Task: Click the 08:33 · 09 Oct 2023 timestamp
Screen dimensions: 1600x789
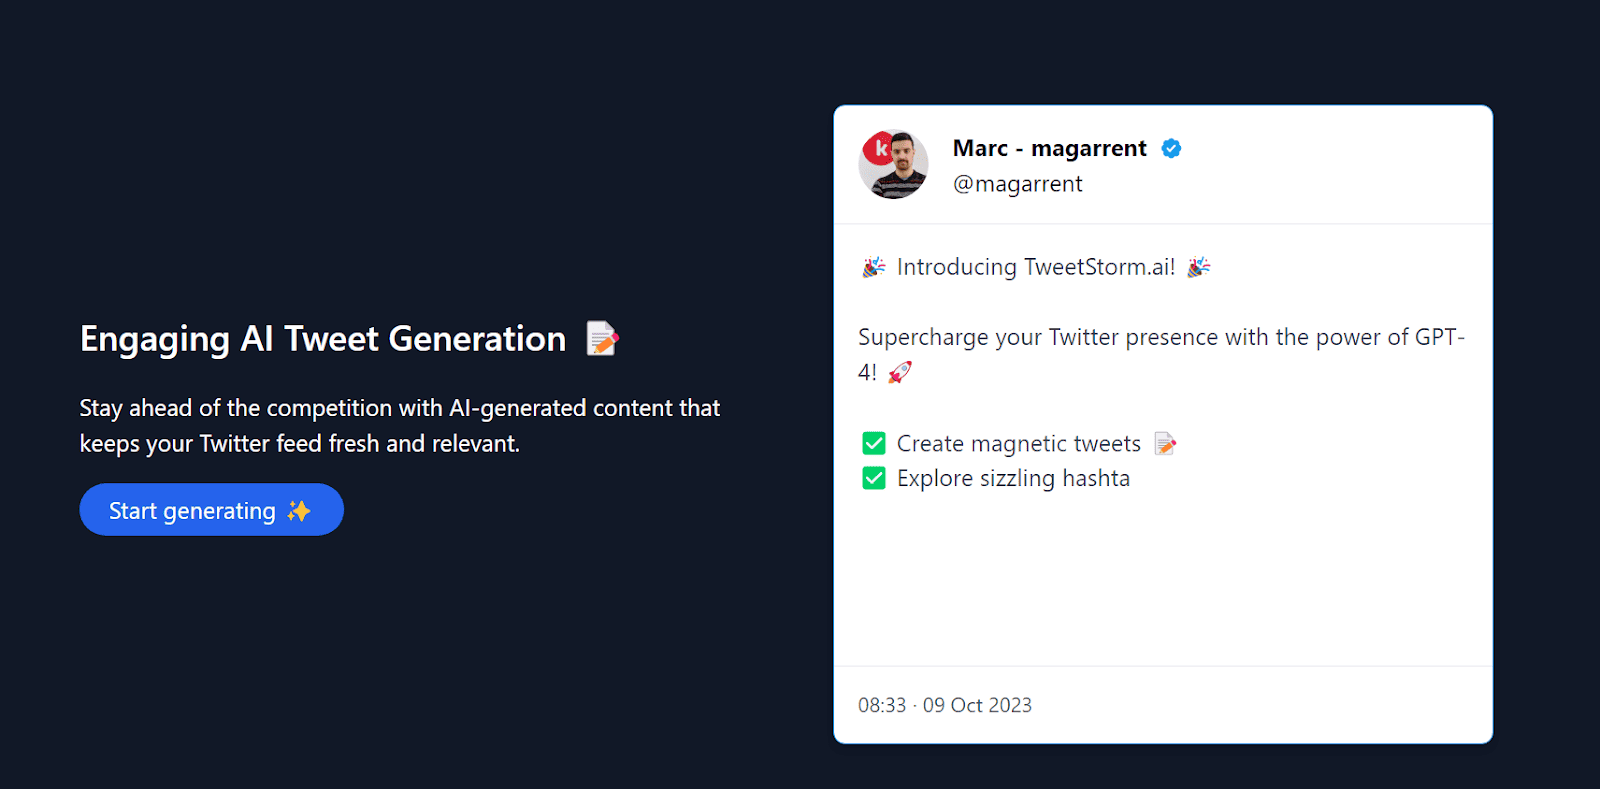Action: (945, 705)
